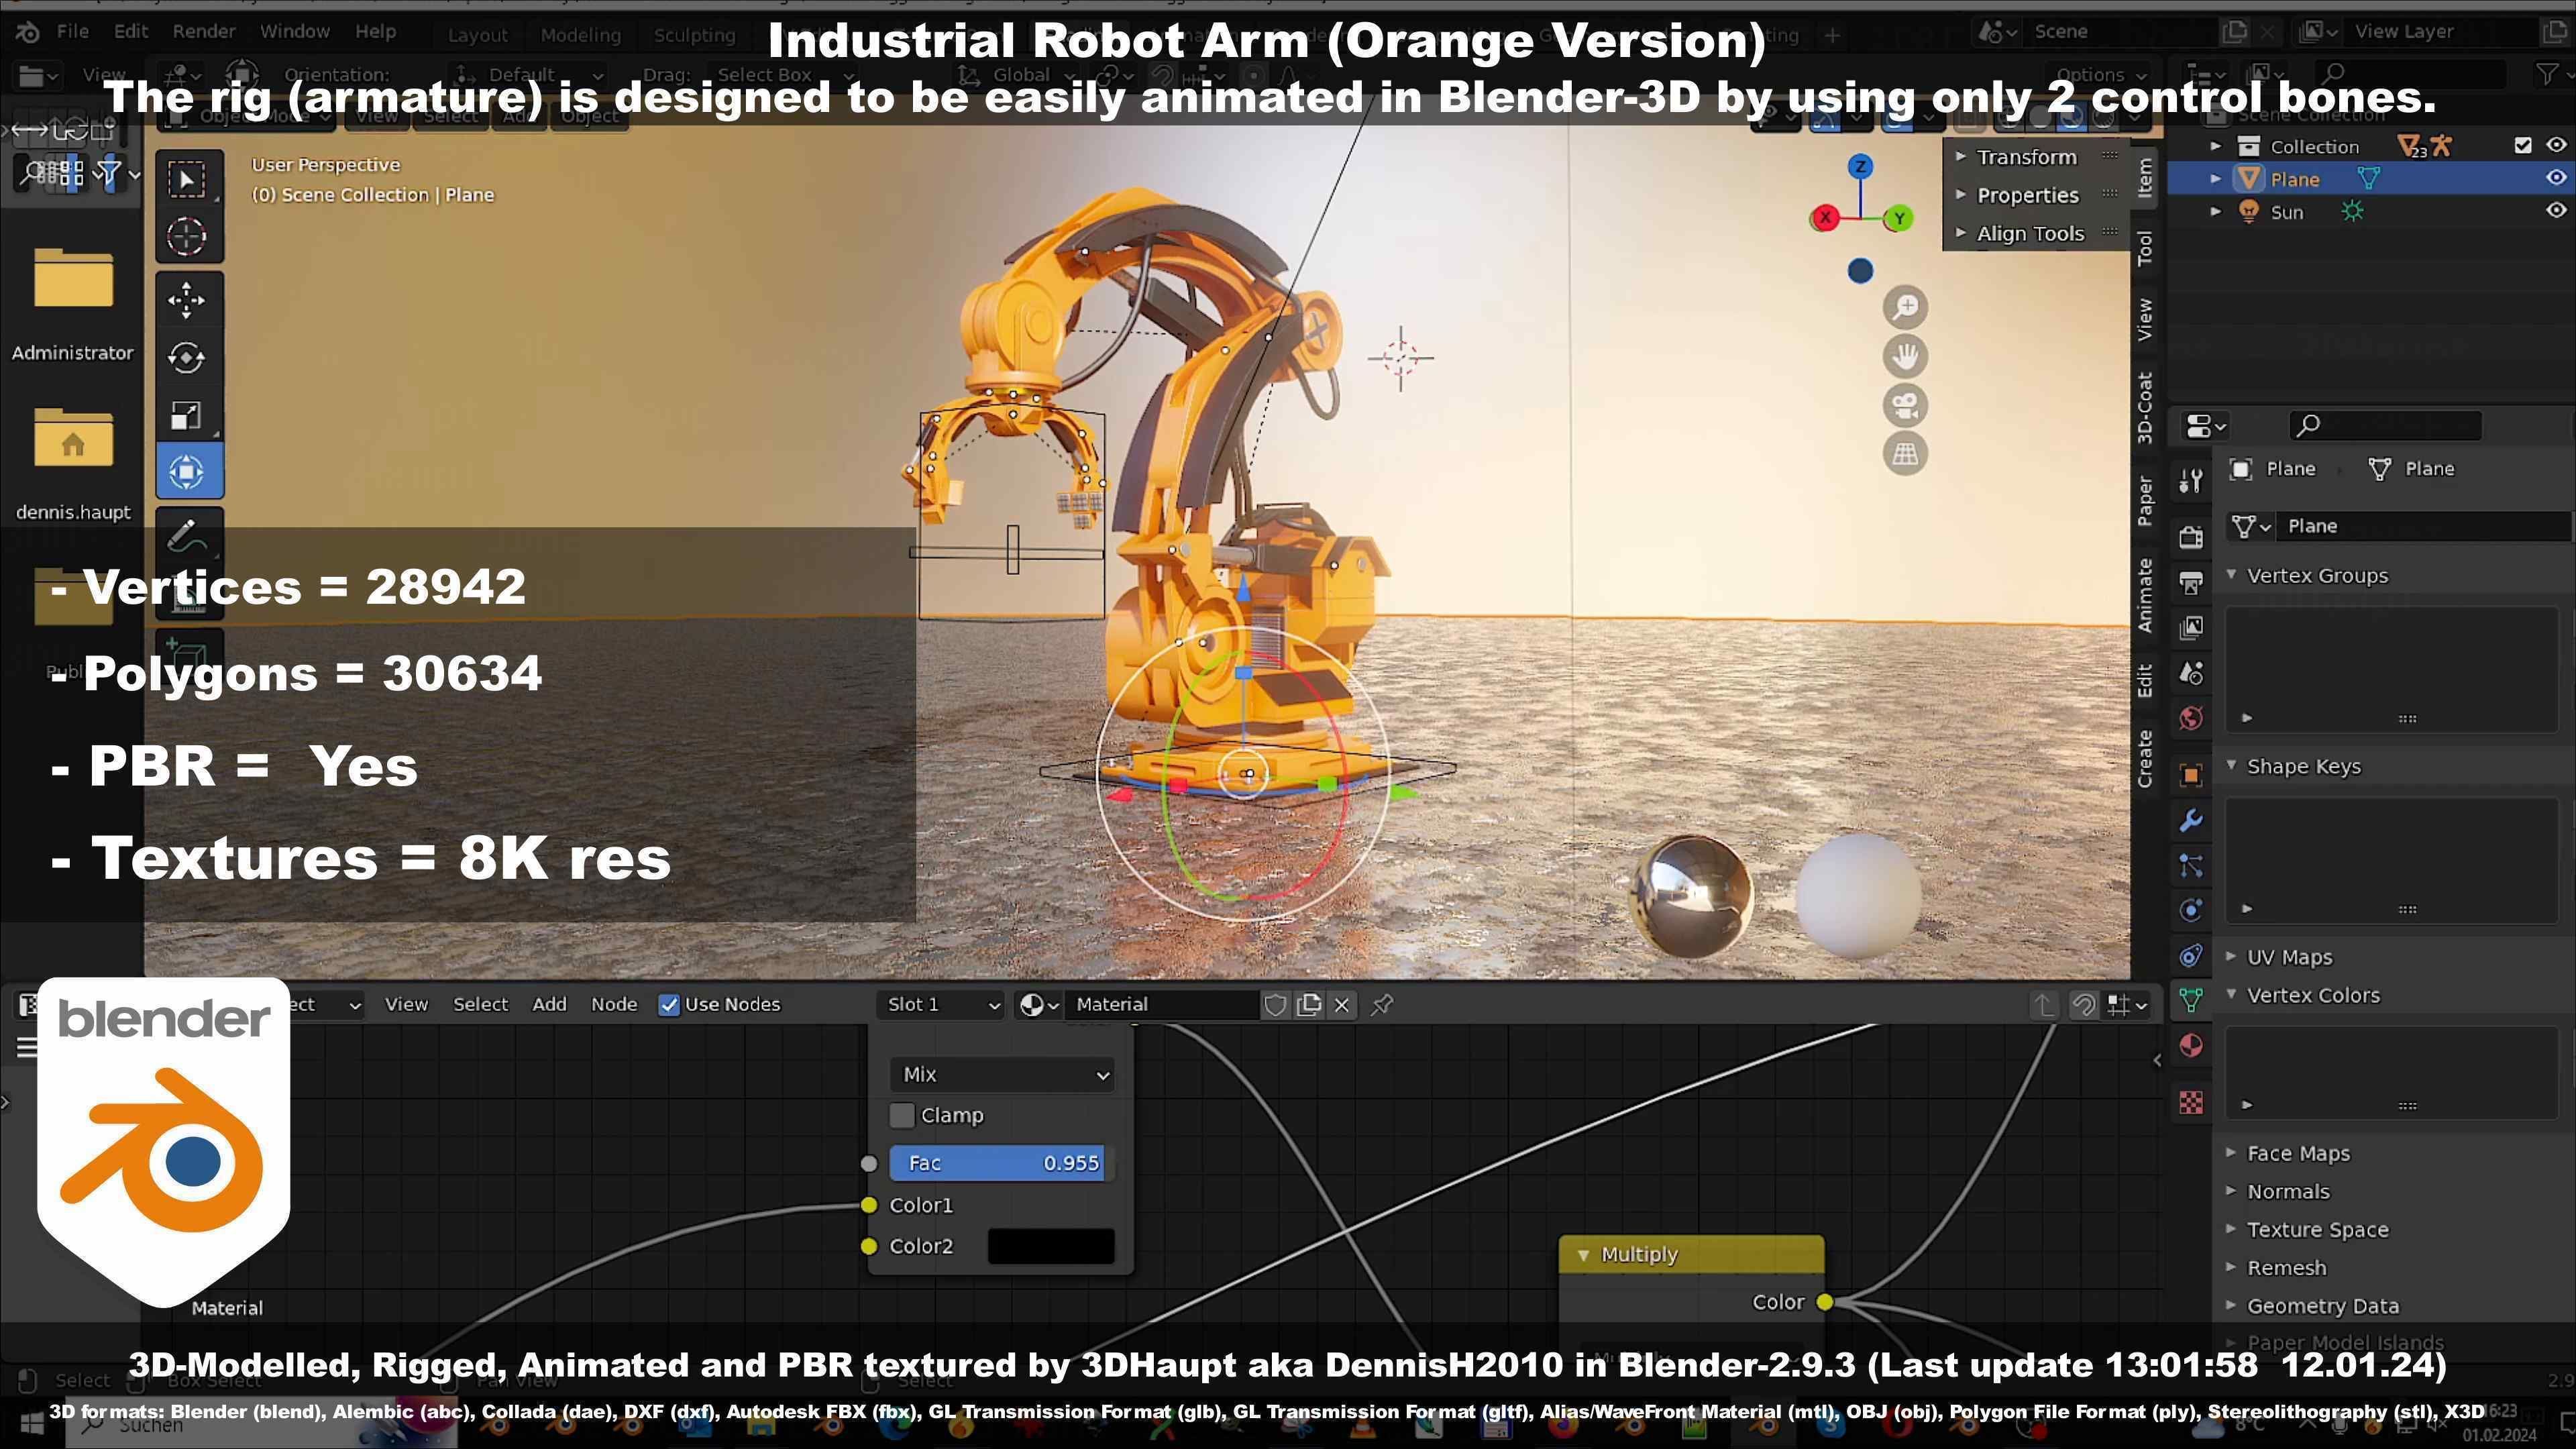This screenshot has height=1449, width=2576.
Task: Open Object properties tab
Action: click(x=2191, y=775)
